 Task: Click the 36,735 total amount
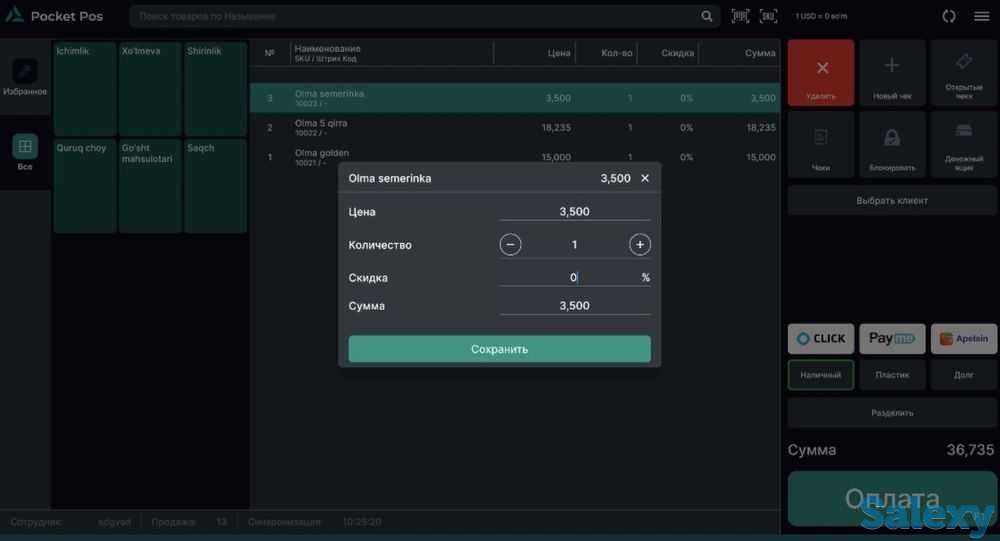pos(970,450)
